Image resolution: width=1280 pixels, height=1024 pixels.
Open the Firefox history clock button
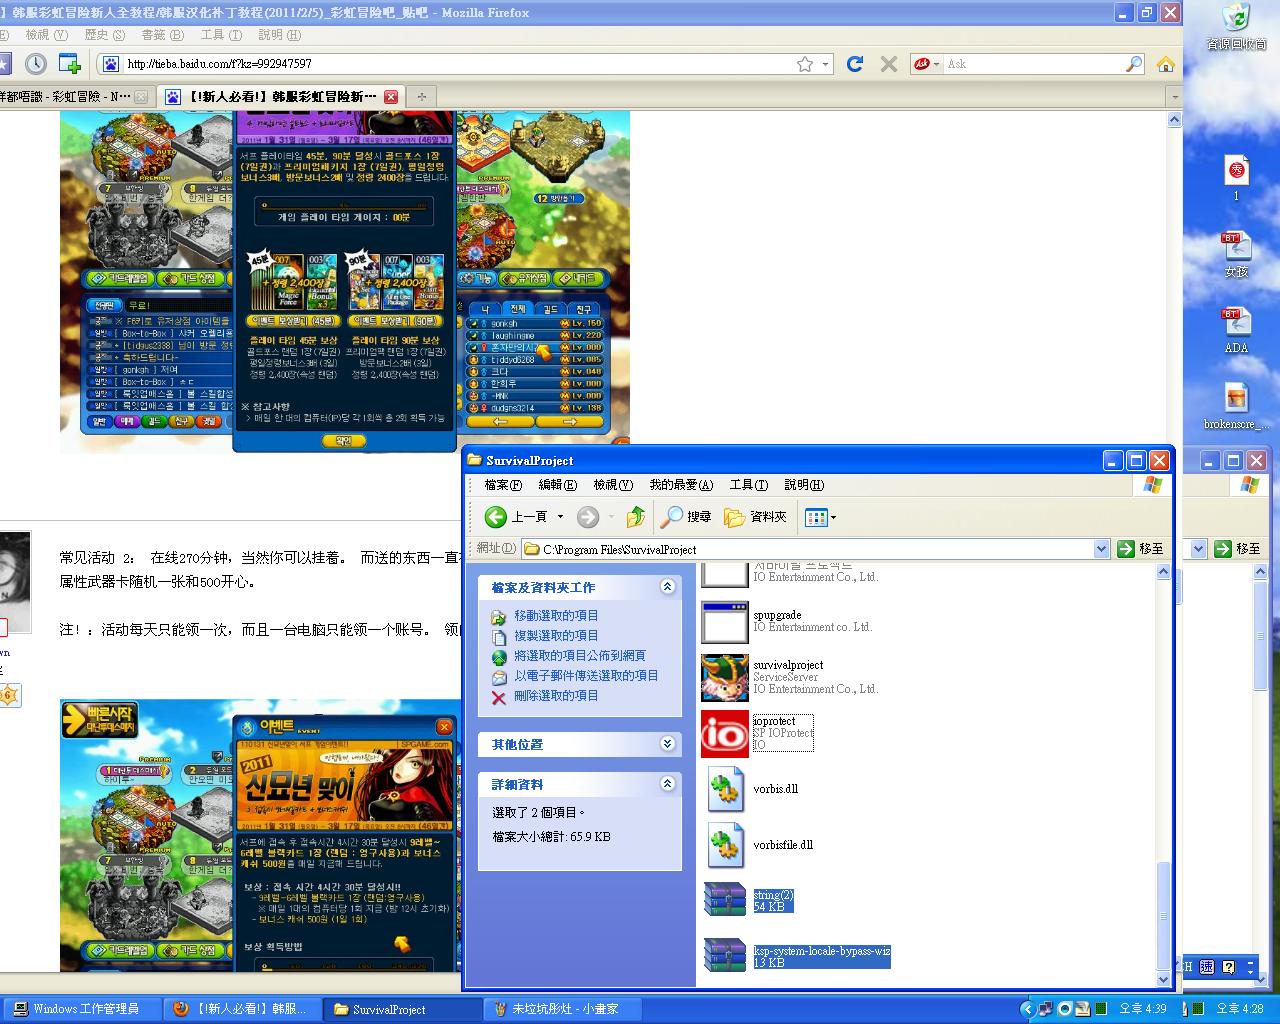click(36, 64)
